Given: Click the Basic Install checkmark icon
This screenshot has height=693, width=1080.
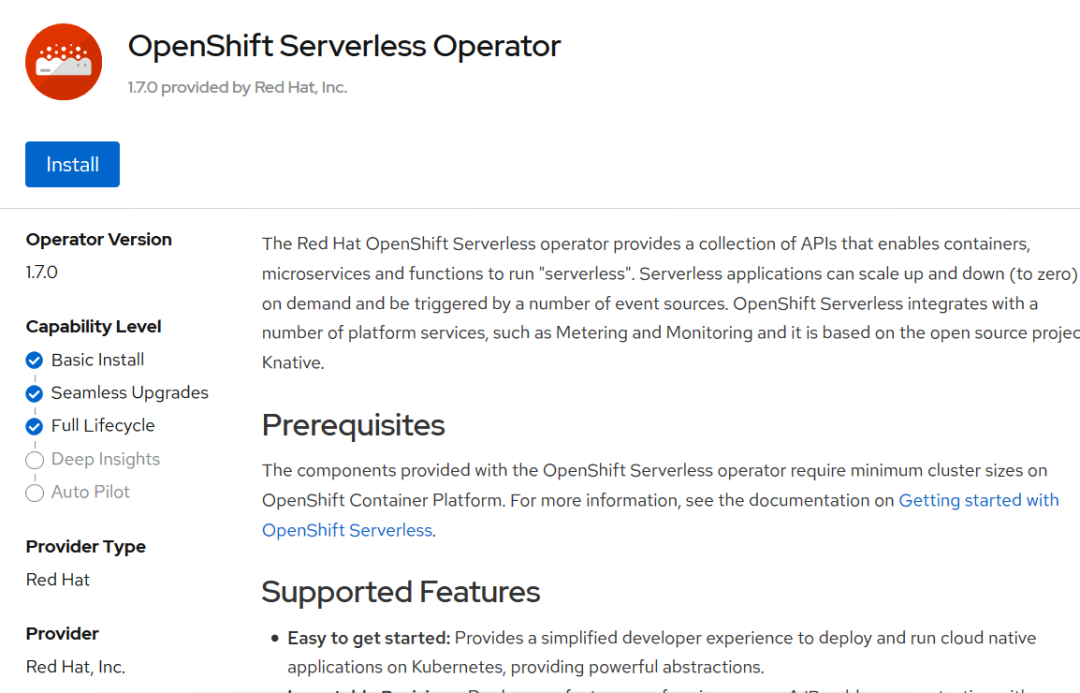Looking at the screenshot, I should point(34,360).
